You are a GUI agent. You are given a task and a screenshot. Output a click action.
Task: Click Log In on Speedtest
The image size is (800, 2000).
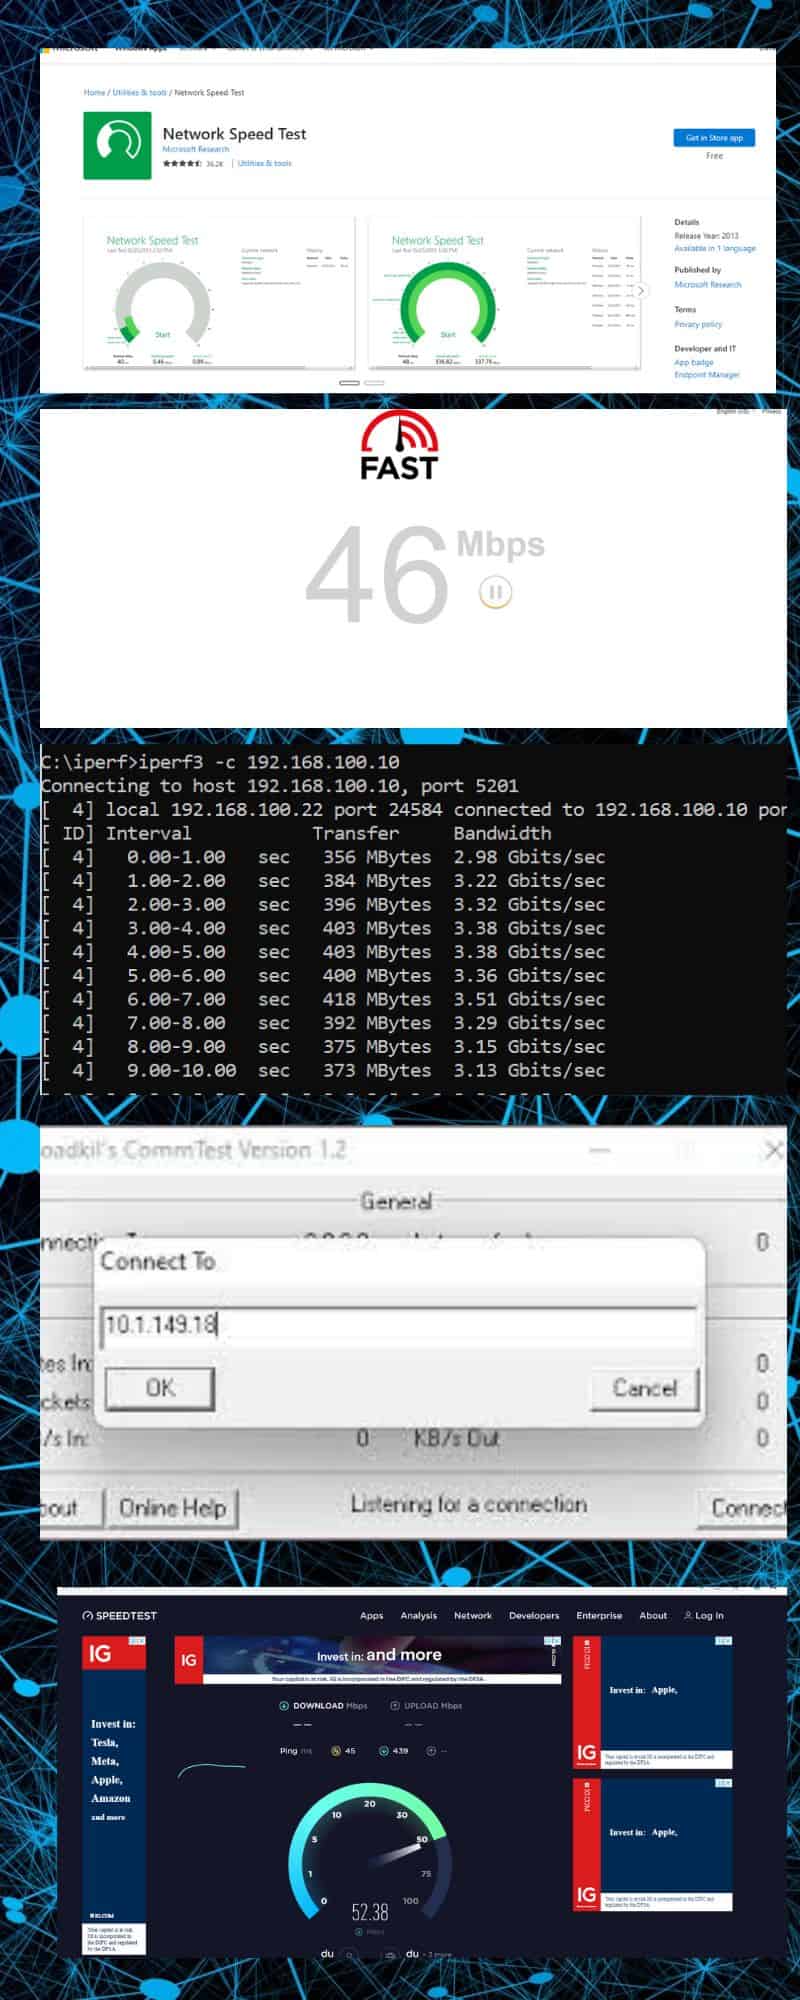(704, 1615)
